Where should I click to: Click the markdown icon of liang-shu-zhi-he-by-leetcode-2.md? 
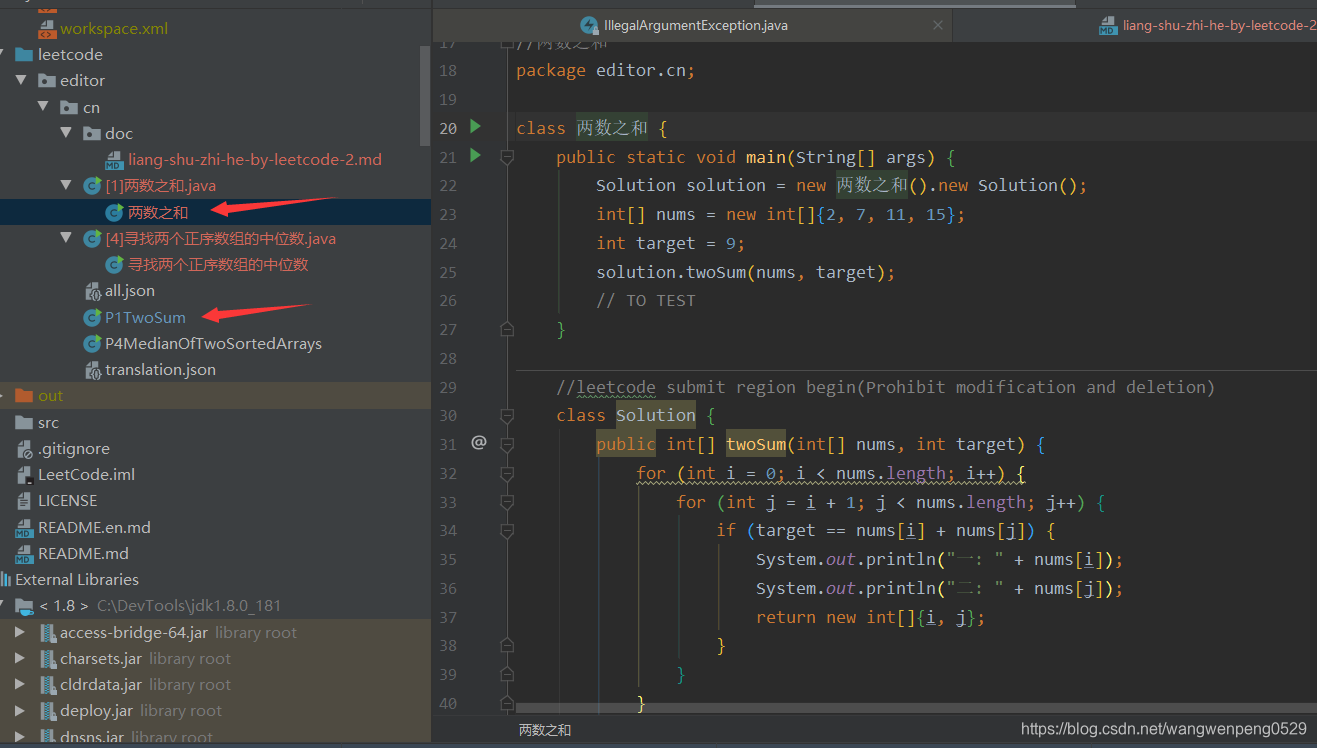tap(114, 159)
